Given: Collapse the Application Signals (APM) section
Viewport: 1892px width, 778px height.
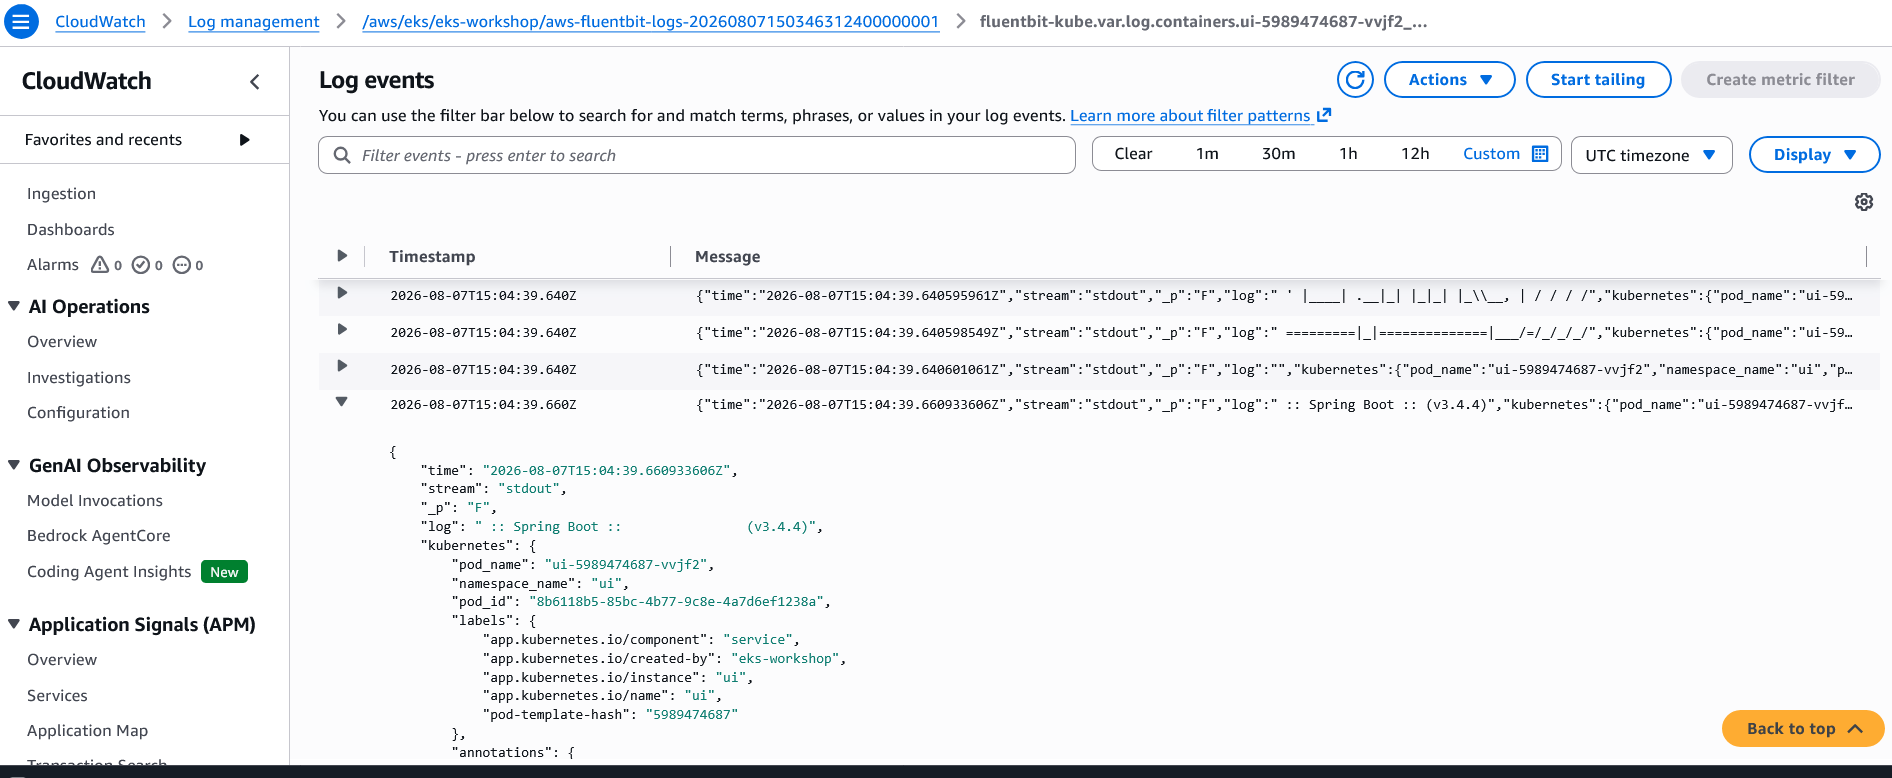Looking at the screenshot, I should (14, 624).
